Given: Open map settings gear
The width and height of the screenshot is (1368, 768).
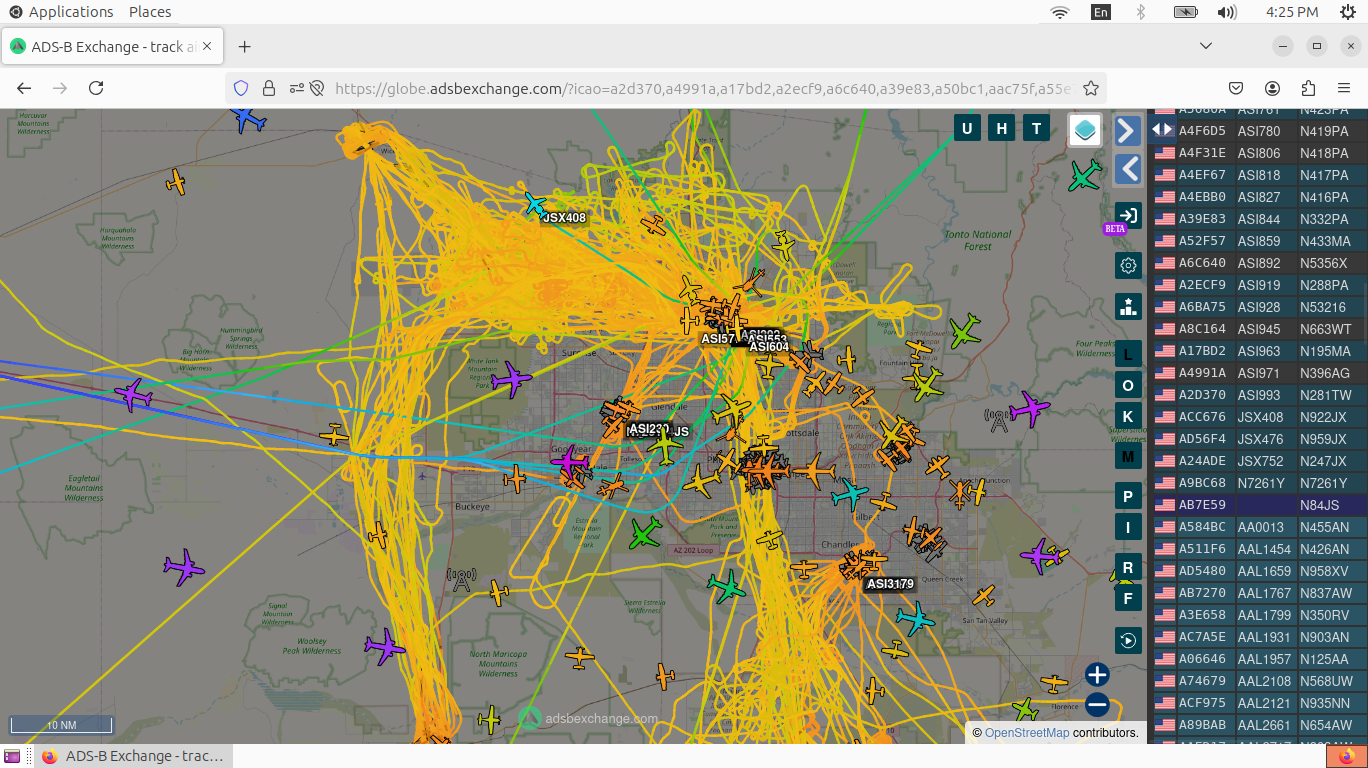Looking at the screenshot, I should [1128, 265].
